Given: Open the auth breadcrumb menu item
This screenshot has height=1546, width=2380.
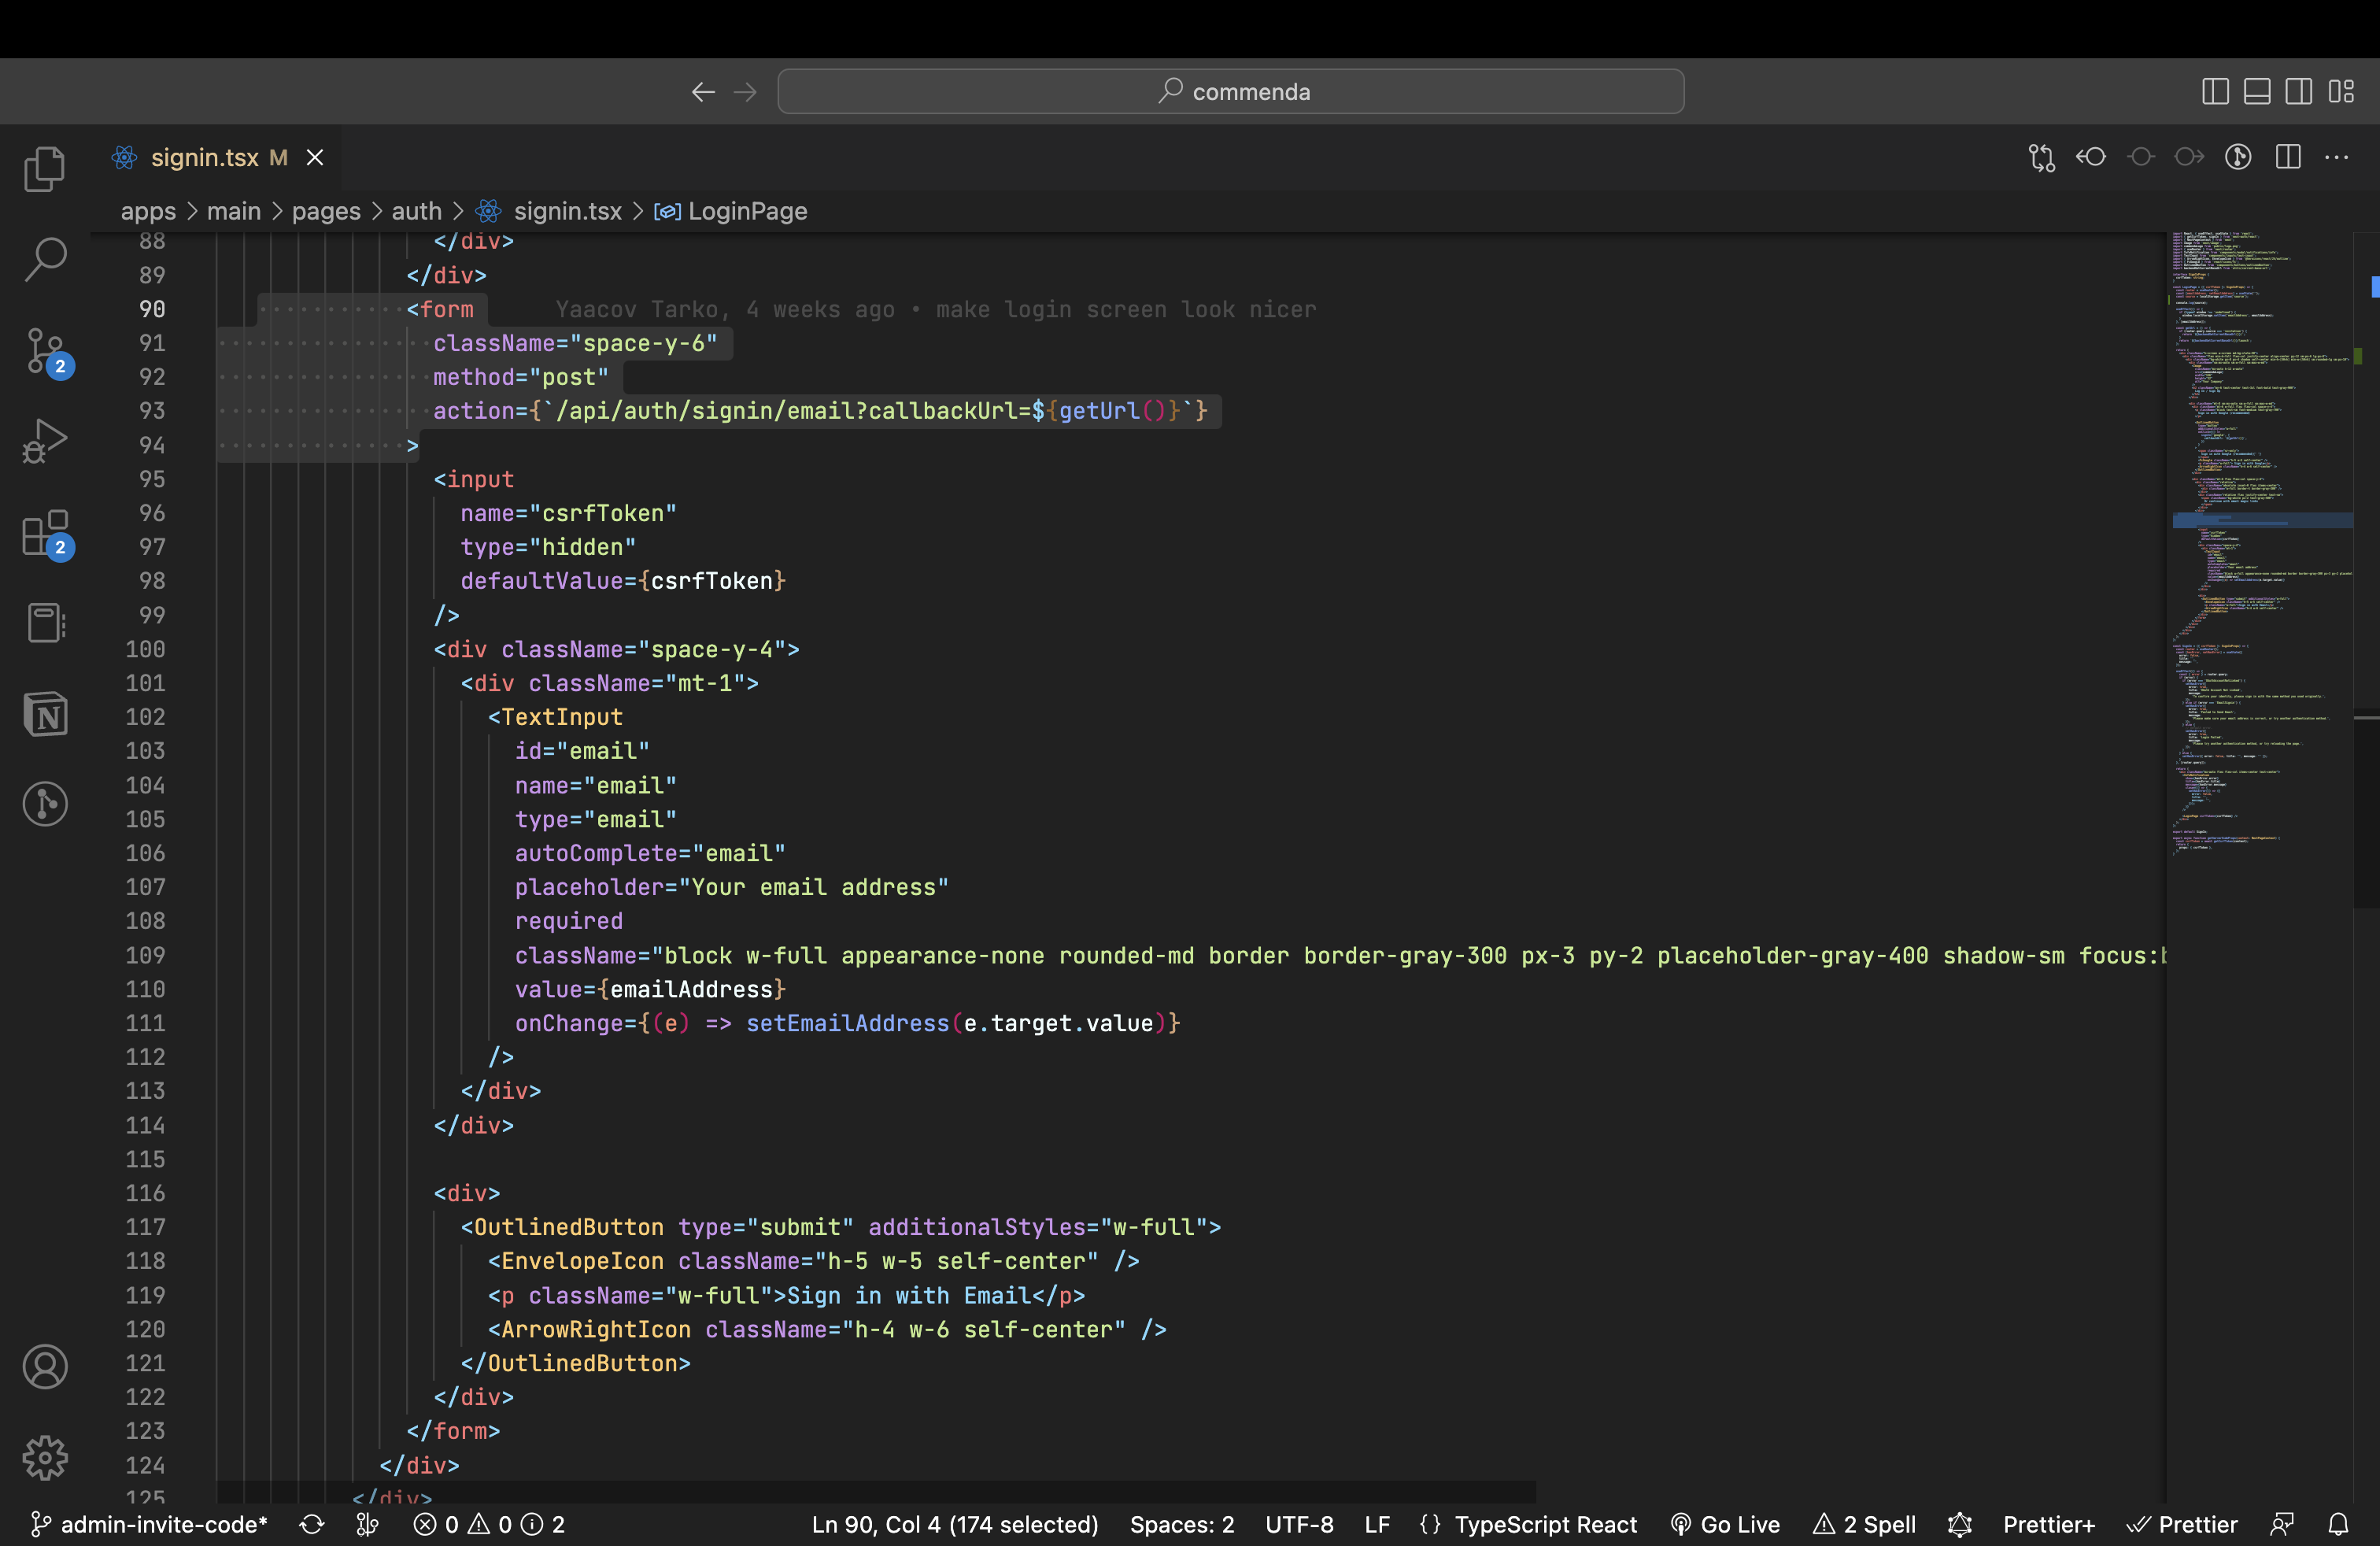Looking at the screenshot, I should point(416,211).
